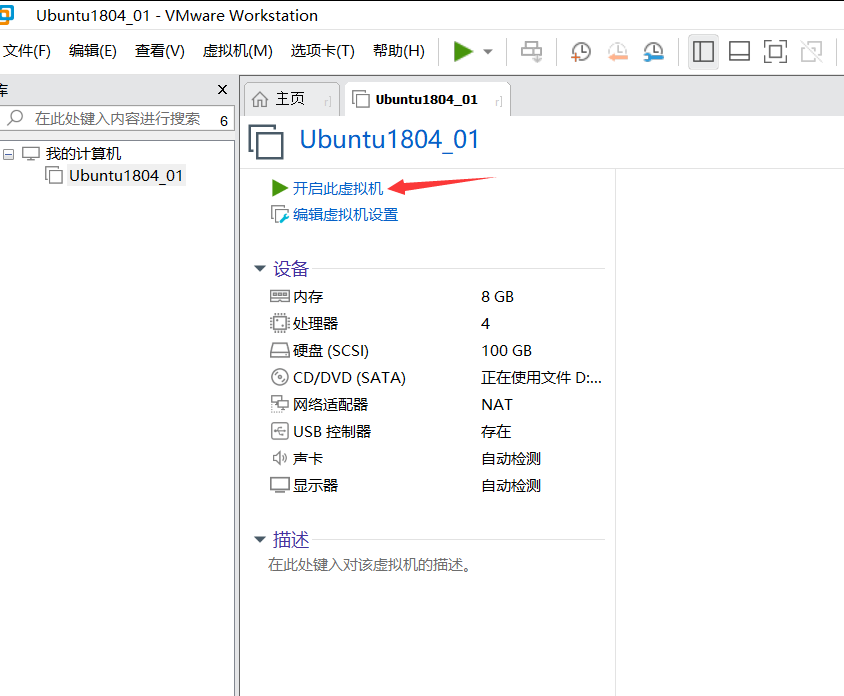Click the library search input field
Screen dimensions: 844x696
coord(117,118)
